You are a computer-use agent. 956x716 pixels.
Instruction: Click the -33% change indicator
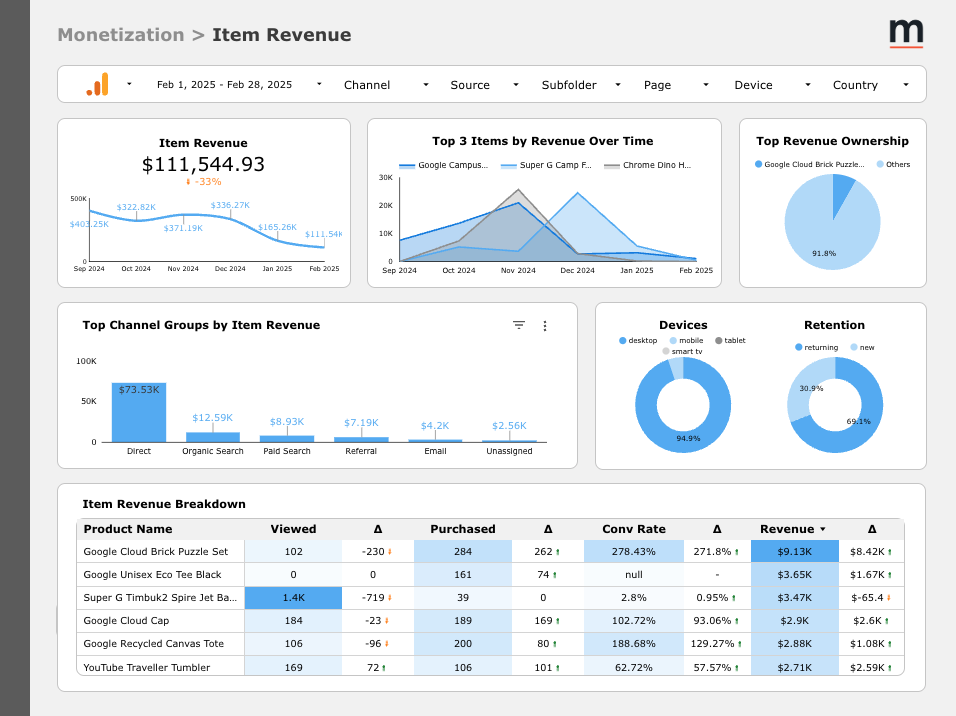tap(204, 182)
